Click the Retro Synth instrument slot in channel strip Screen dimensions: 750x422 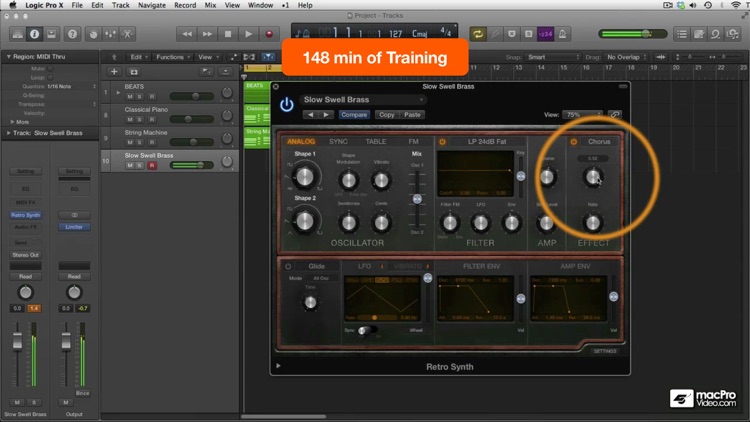pyautogui.click(x=26, y=215)
